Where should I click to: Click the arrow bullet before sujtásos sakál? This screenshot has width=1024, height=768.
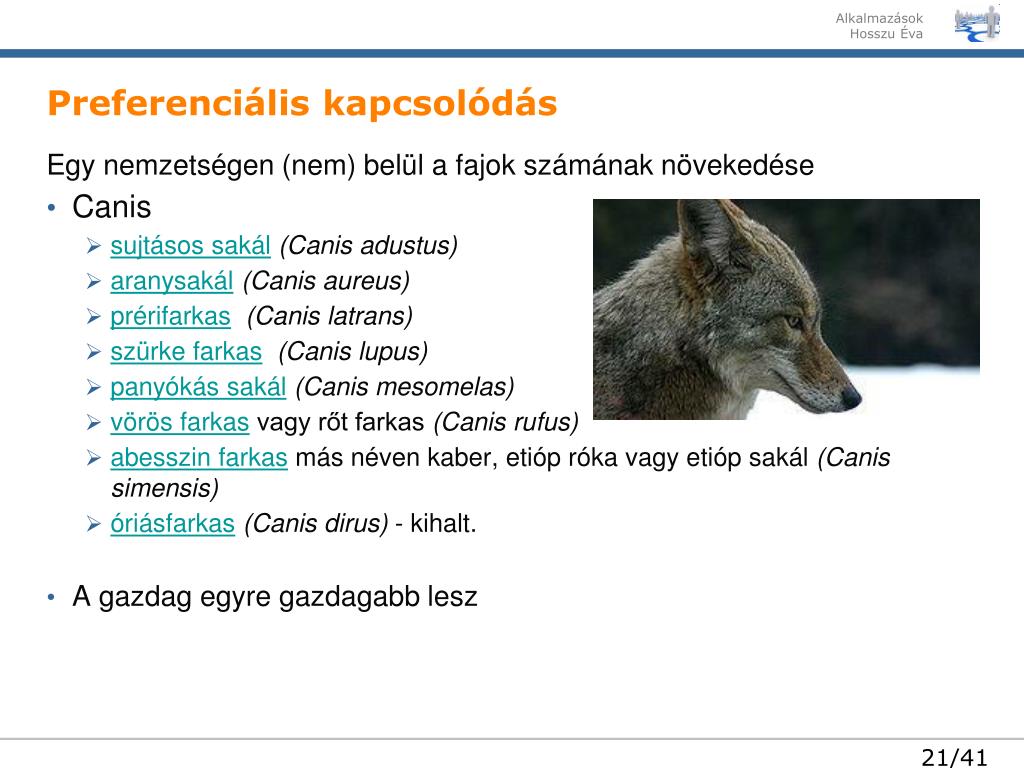tap(94, 246)
